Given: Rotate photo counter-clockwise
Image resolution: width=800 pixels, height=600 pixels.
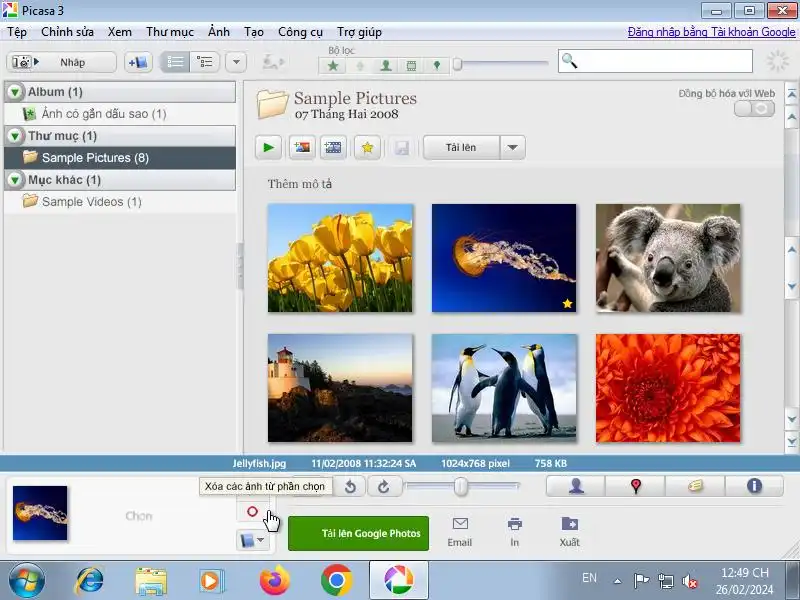Looking at the screenshot, I should coord(351,487).
